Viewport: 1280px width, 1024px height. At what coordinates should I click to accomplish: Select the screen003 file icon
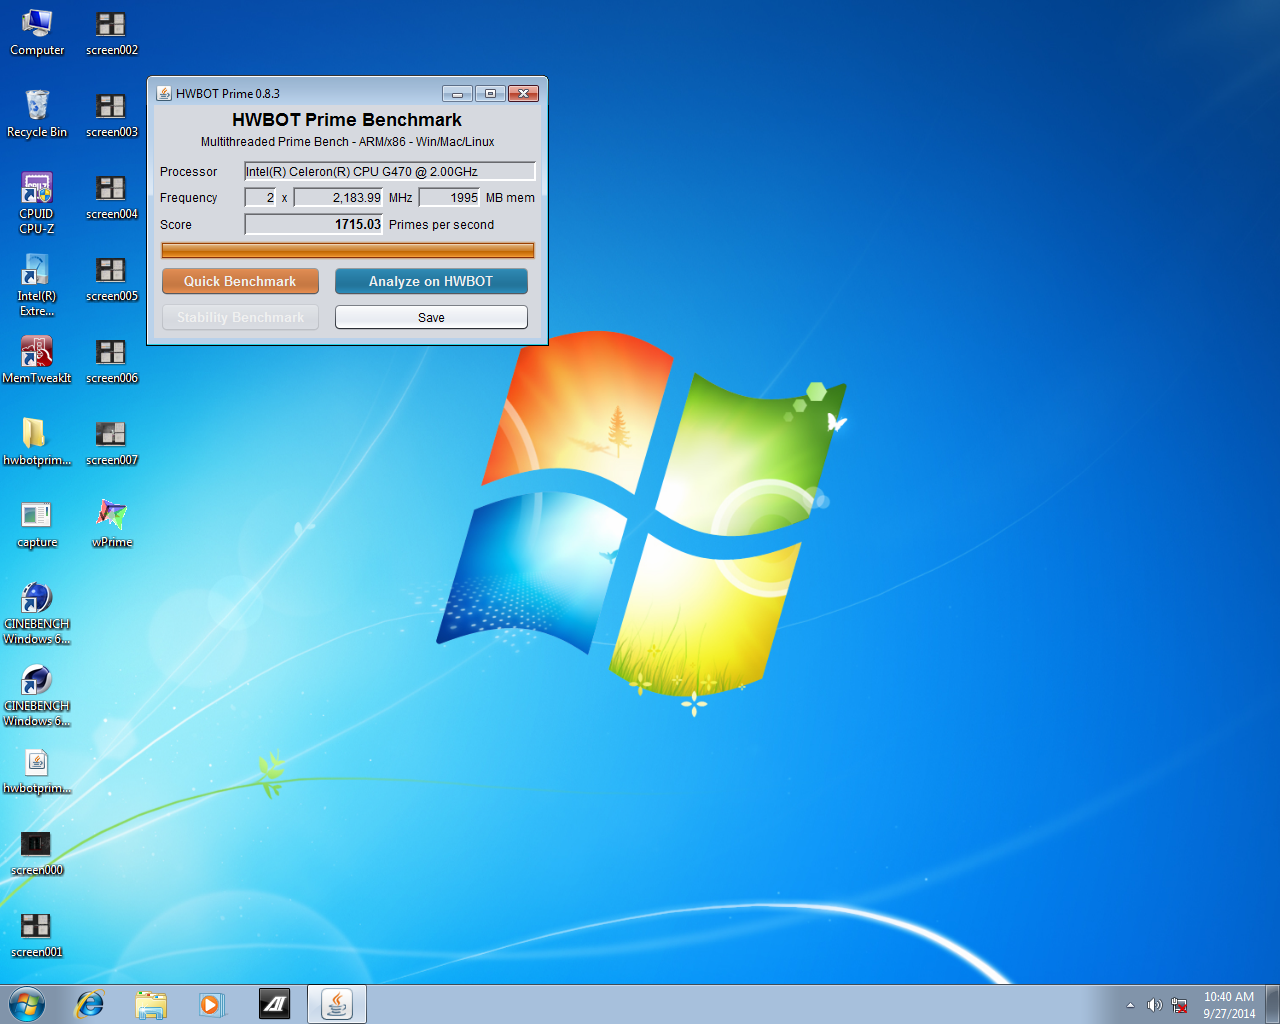(112, 114)
